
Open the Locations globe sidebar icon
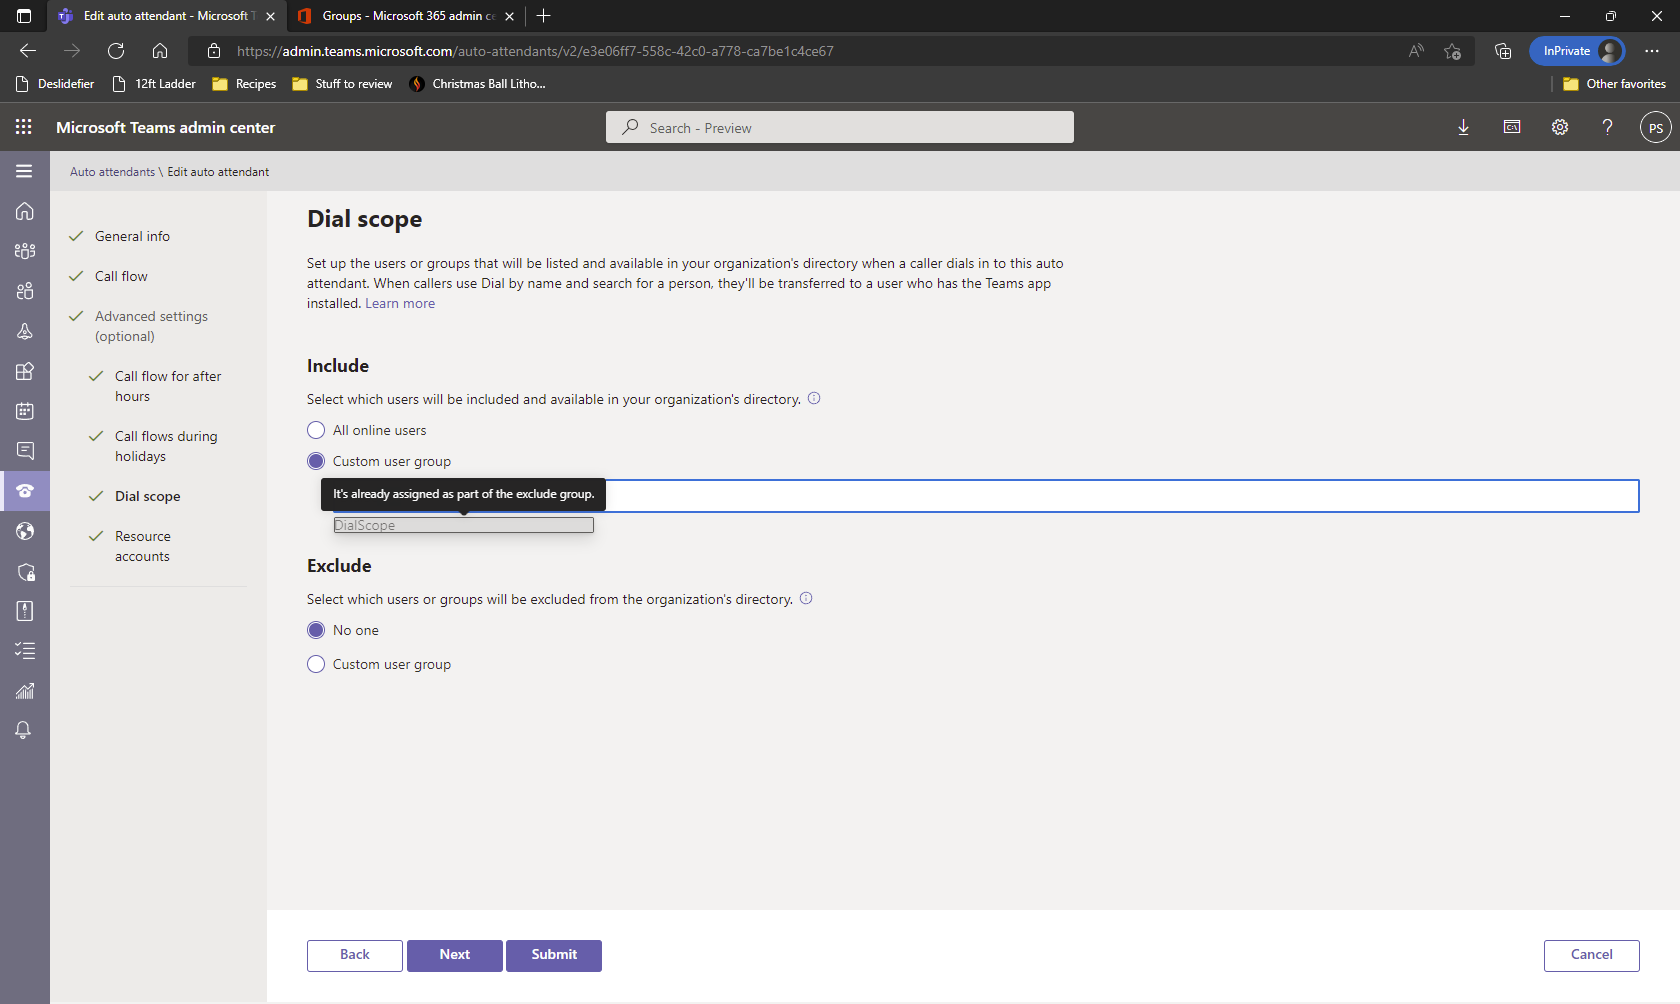tap(25, 531)
